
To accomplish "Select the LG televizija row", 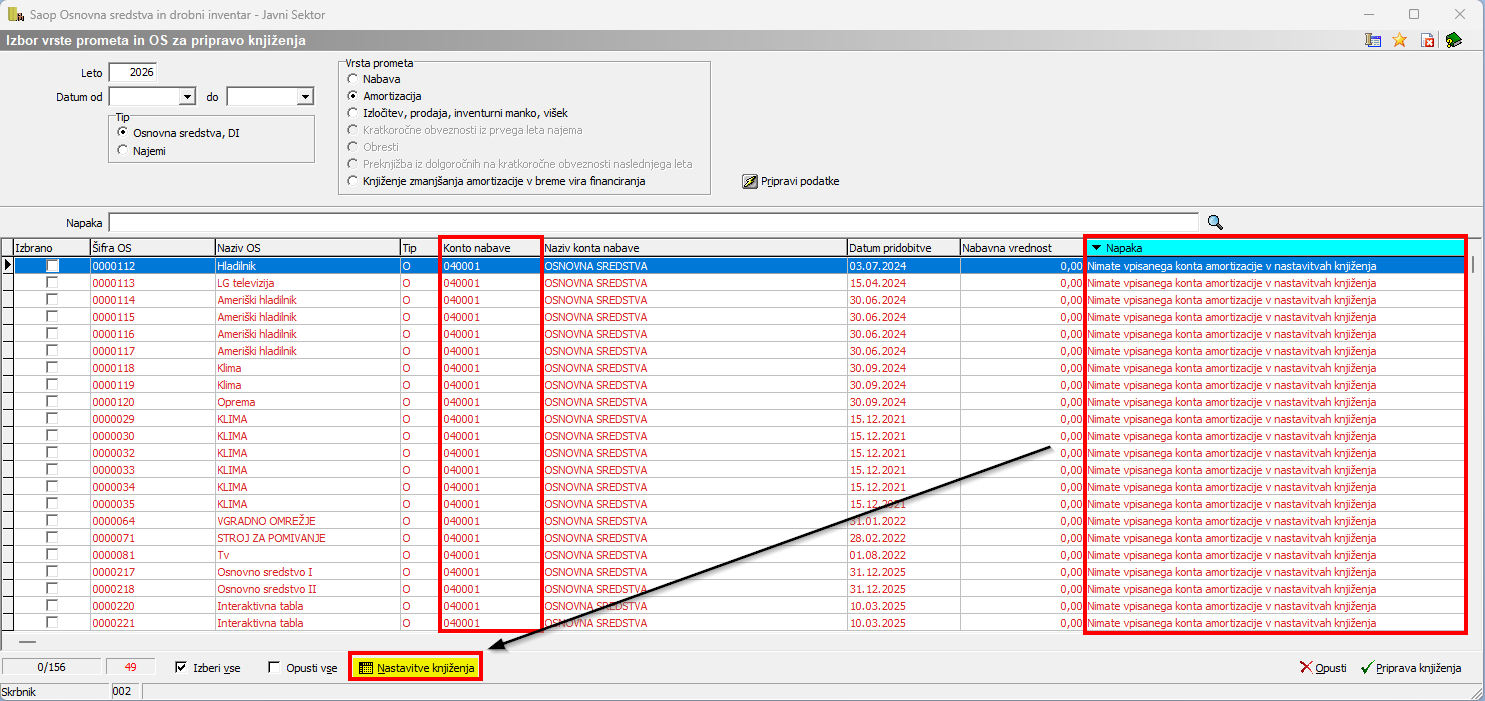I will coord(247,283).
